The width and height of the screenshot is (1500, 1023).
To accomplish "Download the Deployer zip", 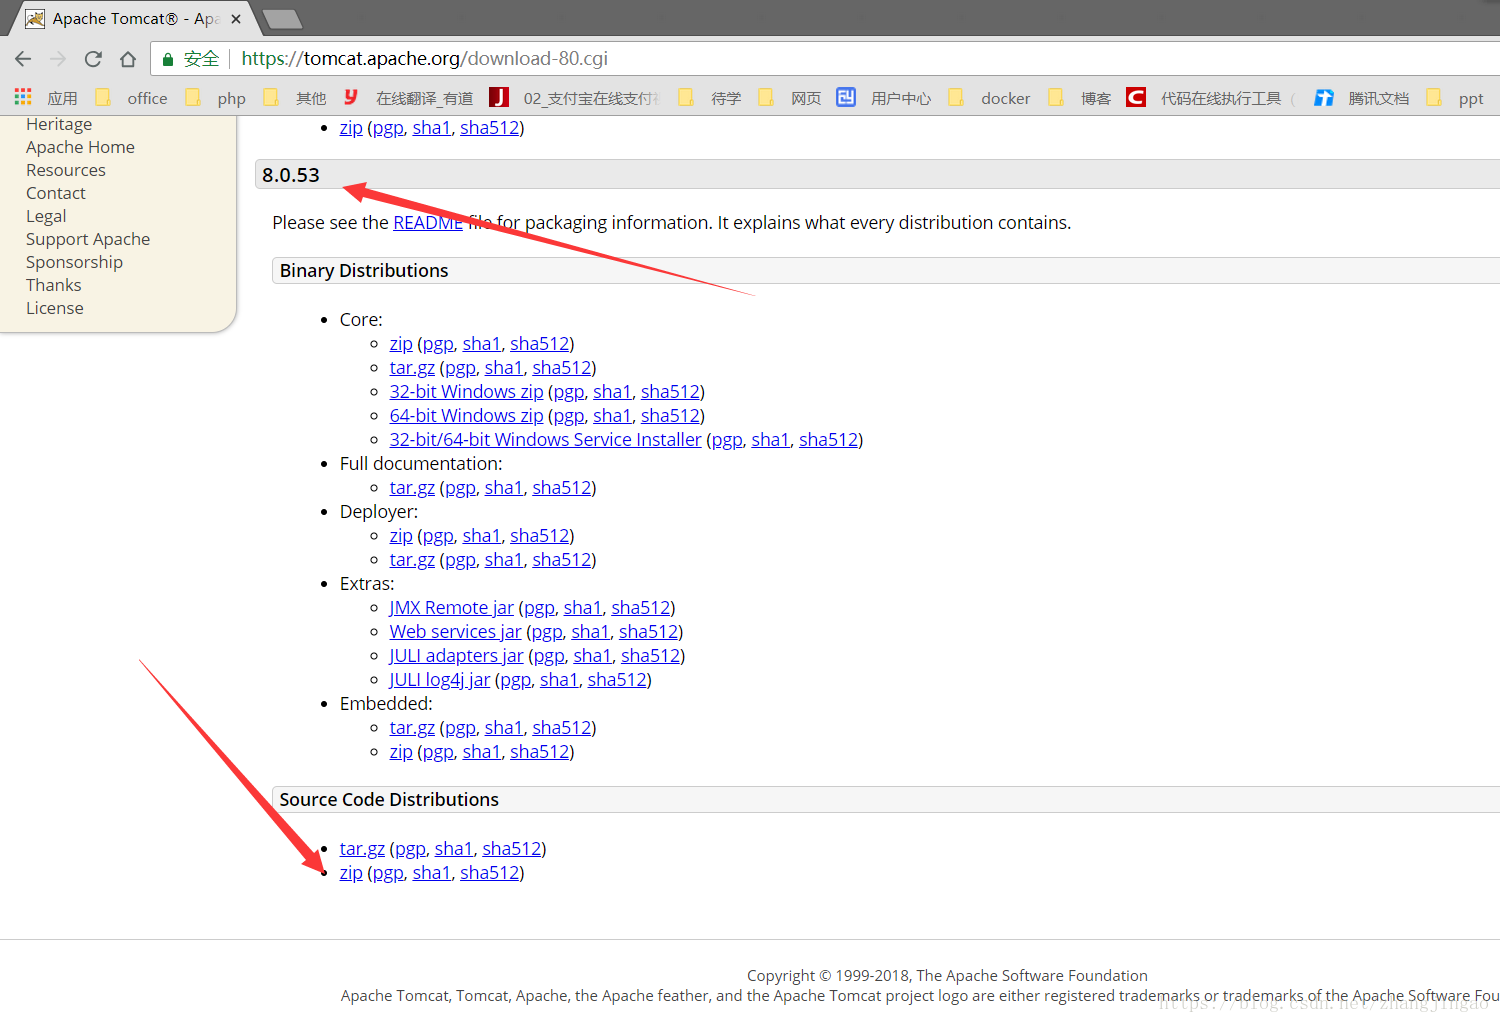I will click(x=401, y=536).
